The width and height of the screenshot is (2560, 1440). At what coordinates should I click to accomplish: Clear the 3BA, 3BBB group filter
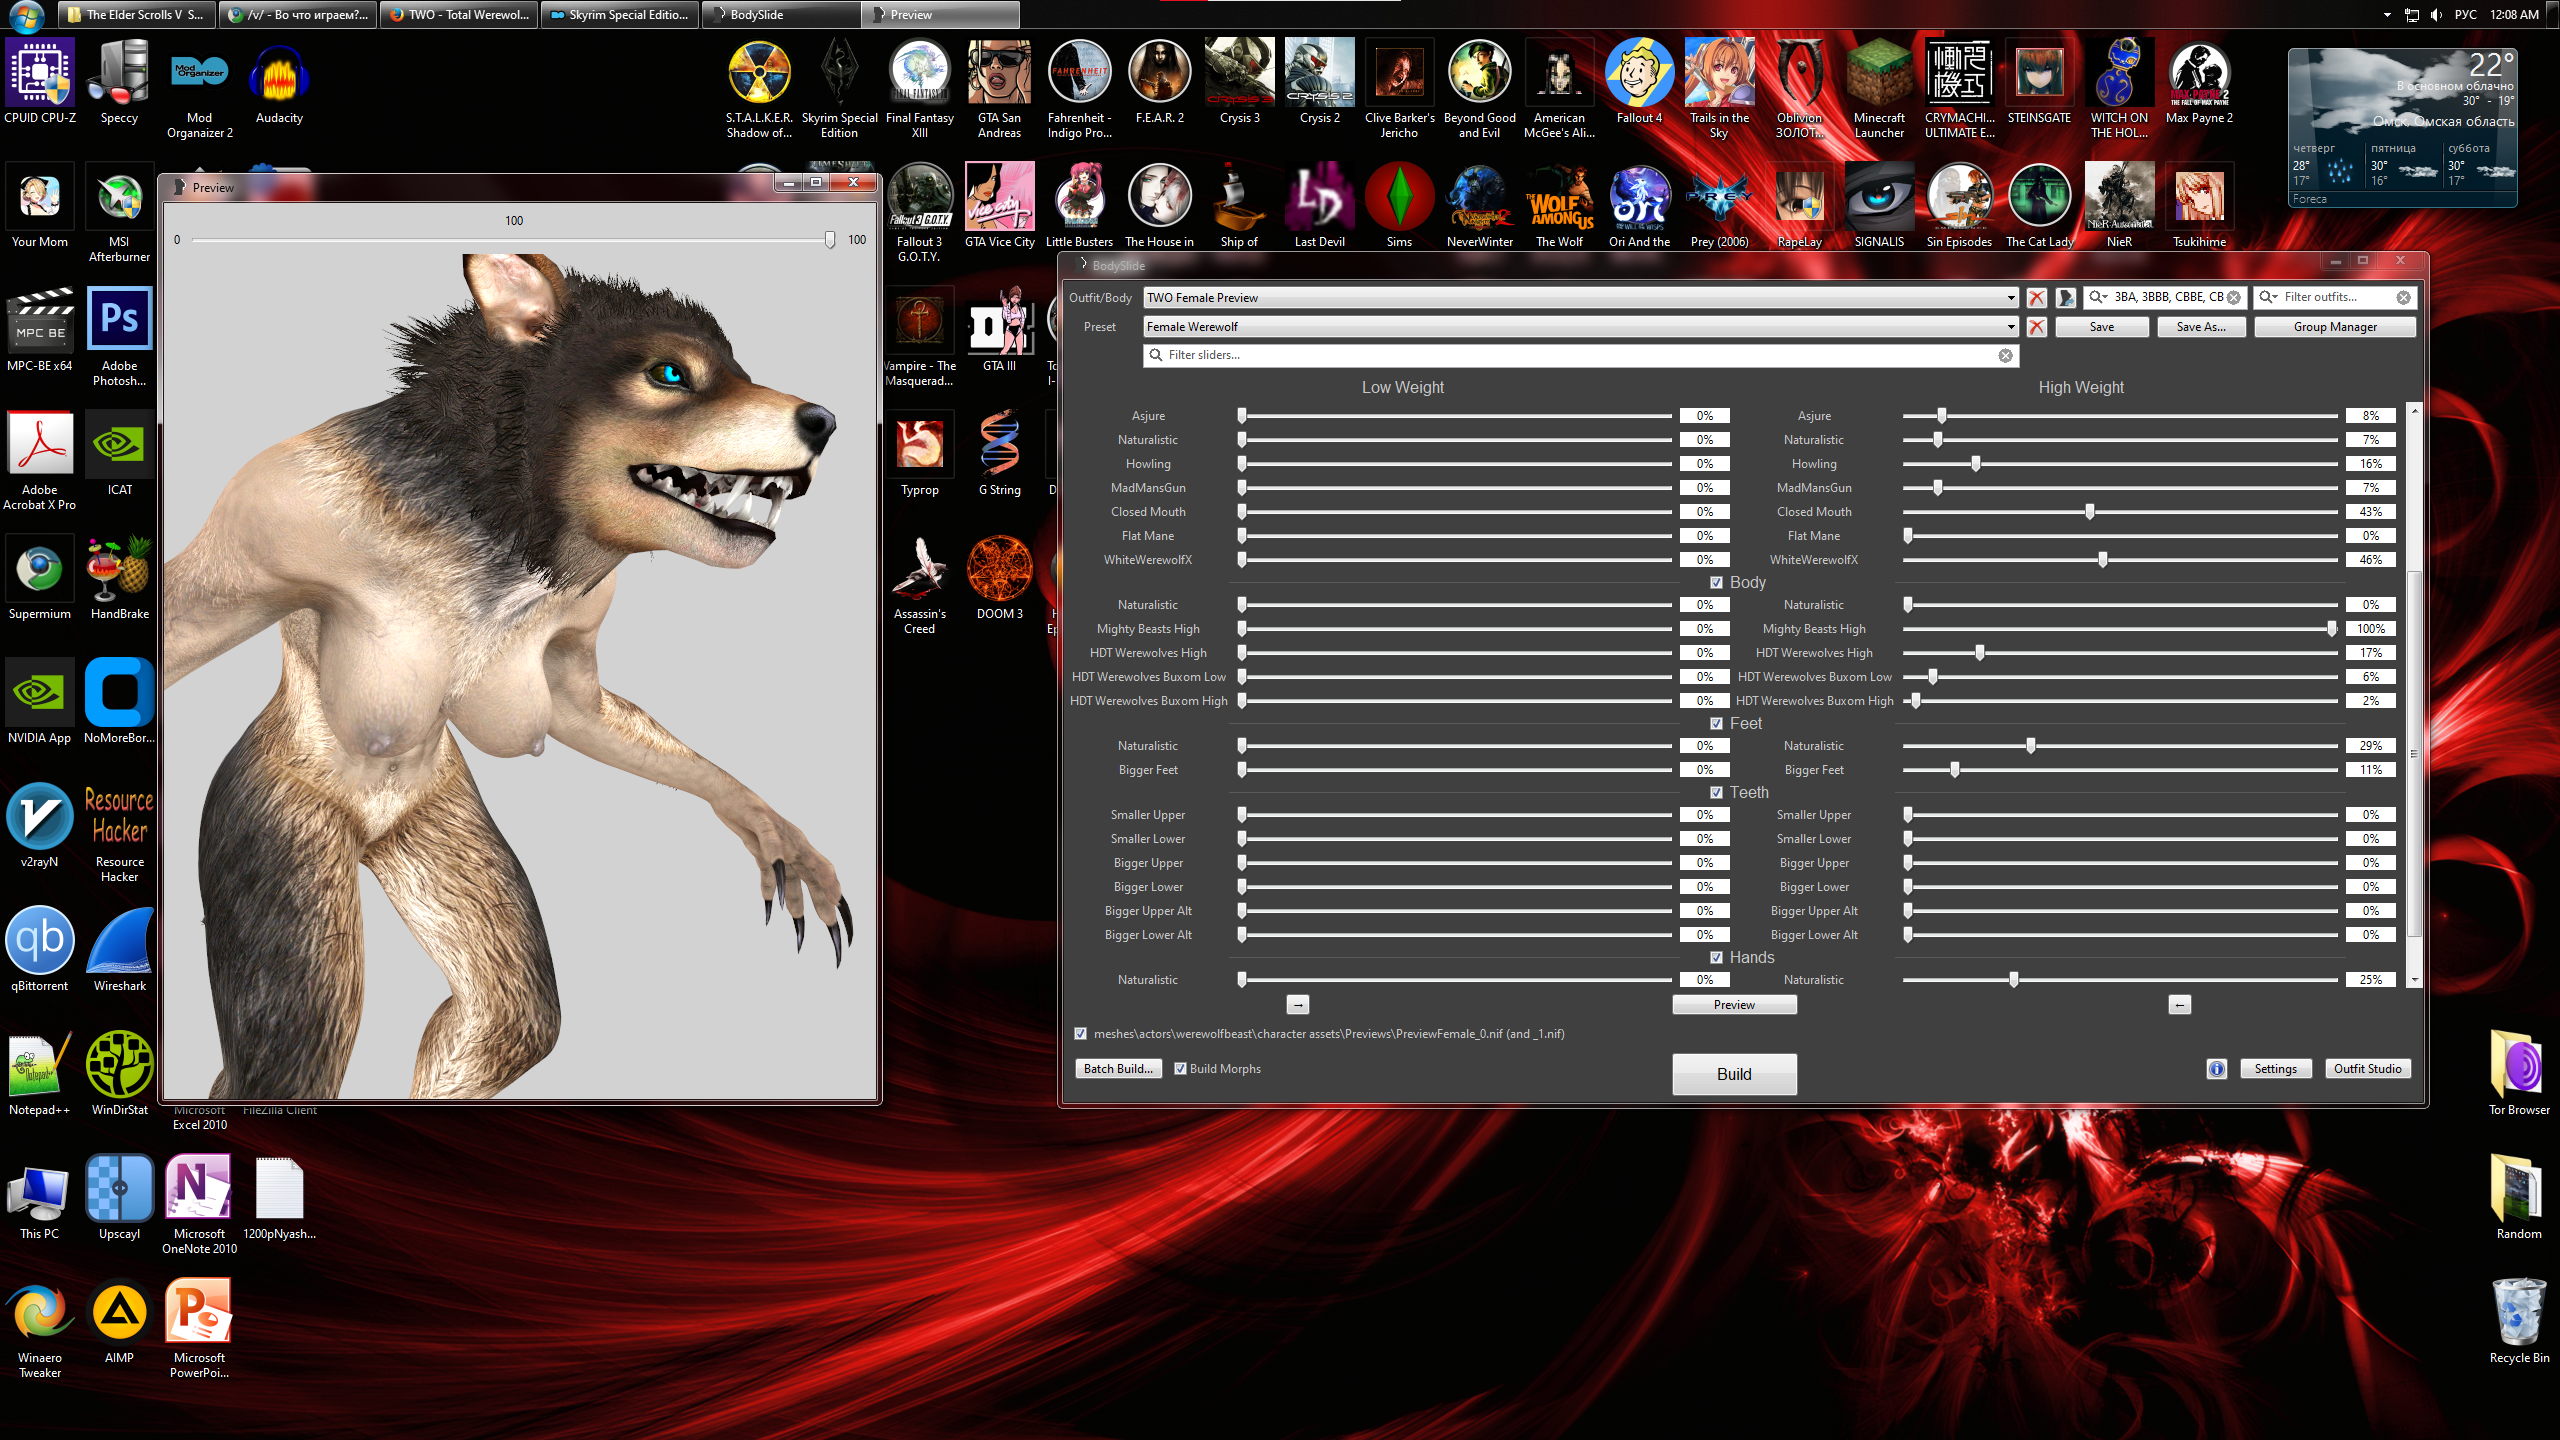2233,298
